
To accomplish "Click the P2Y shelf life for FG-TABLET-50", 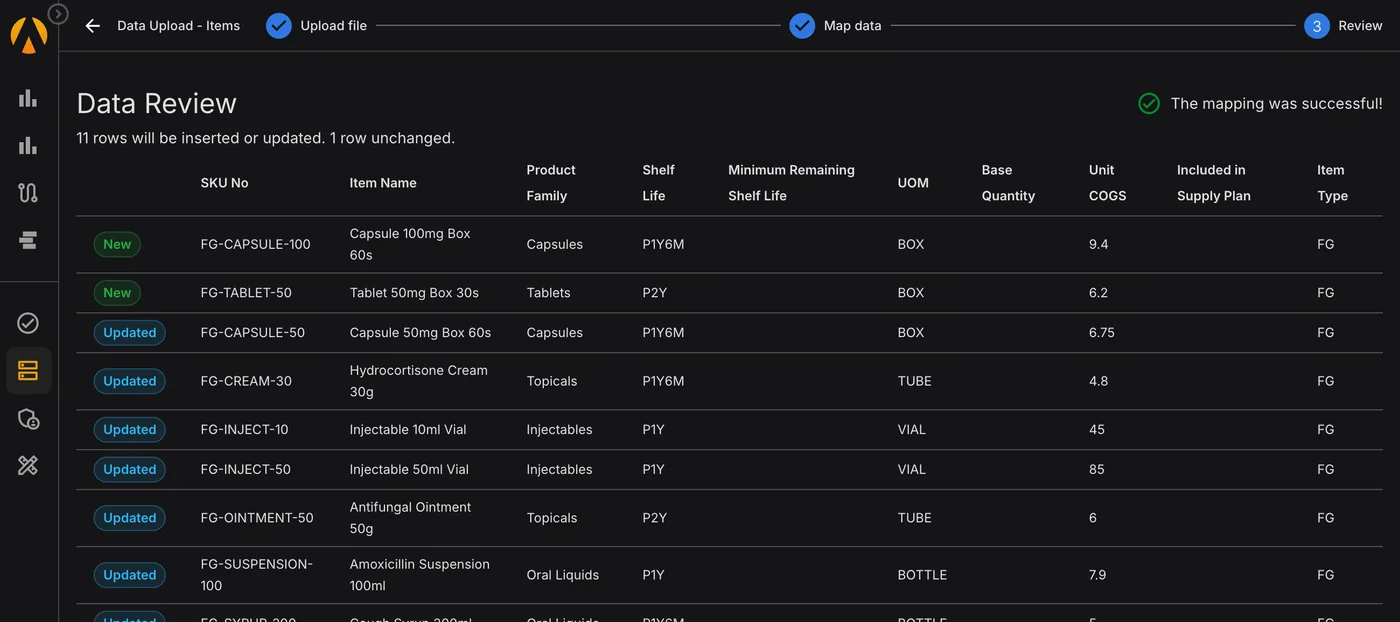I will (x=655, y=293).
